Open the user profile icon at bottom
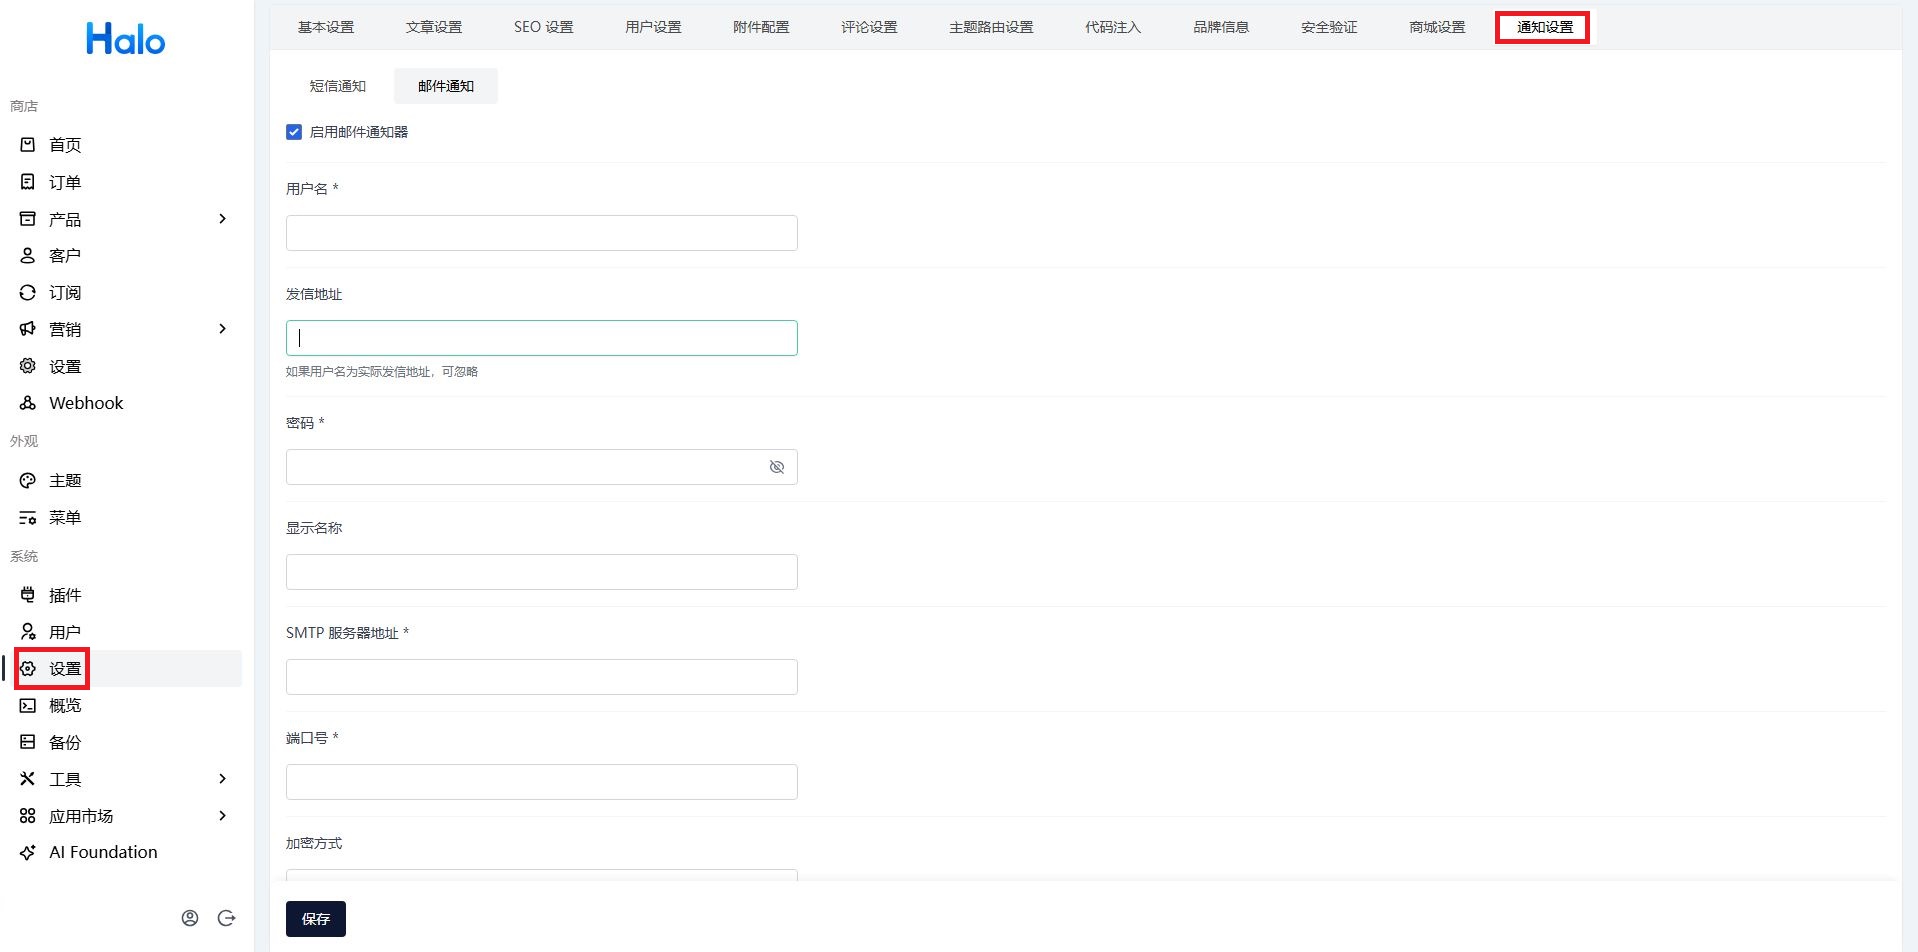This screenshot has width=1918, height=952. point(190,918)
